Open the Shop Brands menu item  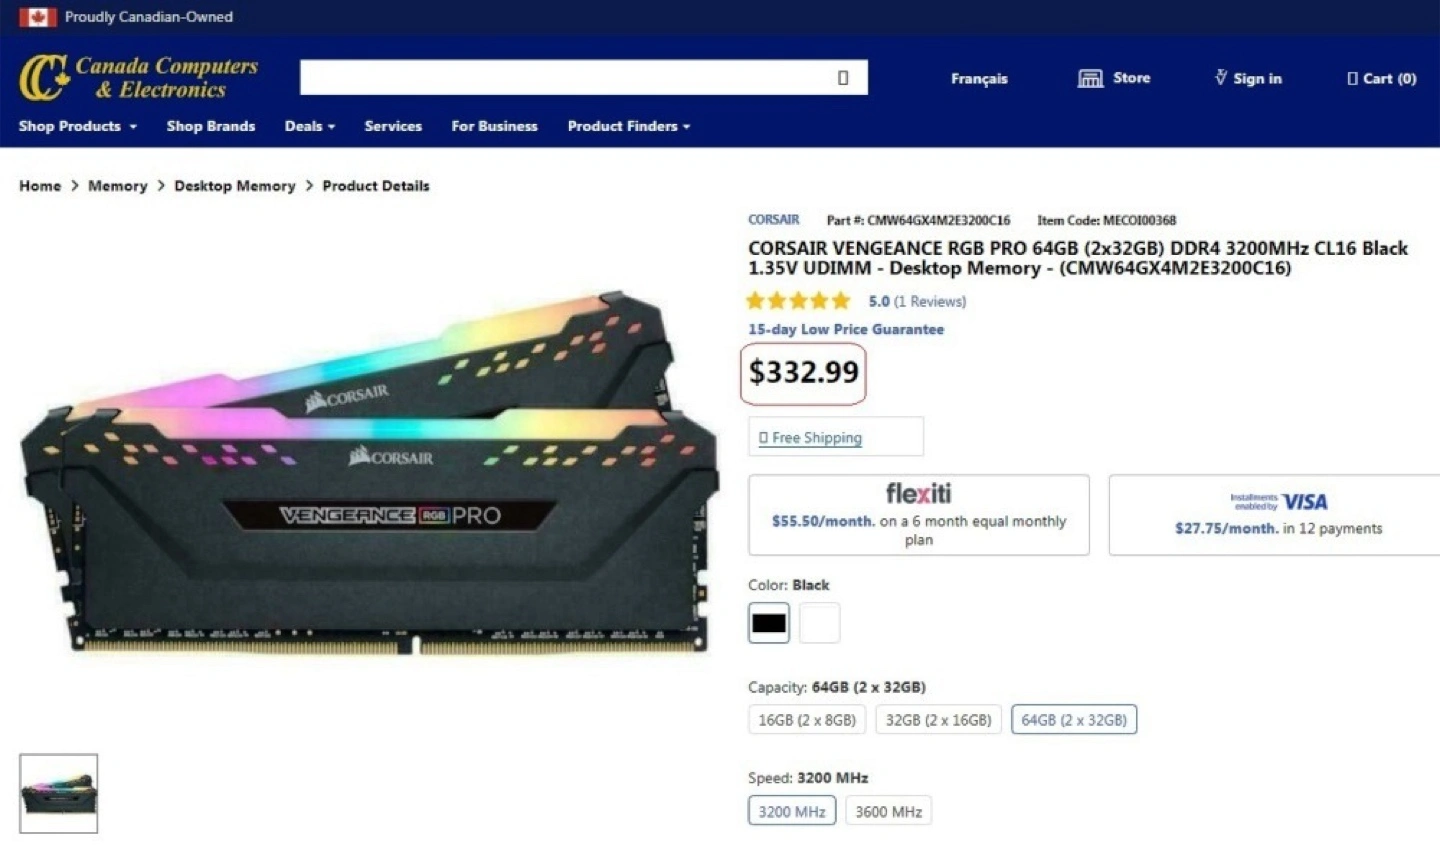tap(211, 126)
